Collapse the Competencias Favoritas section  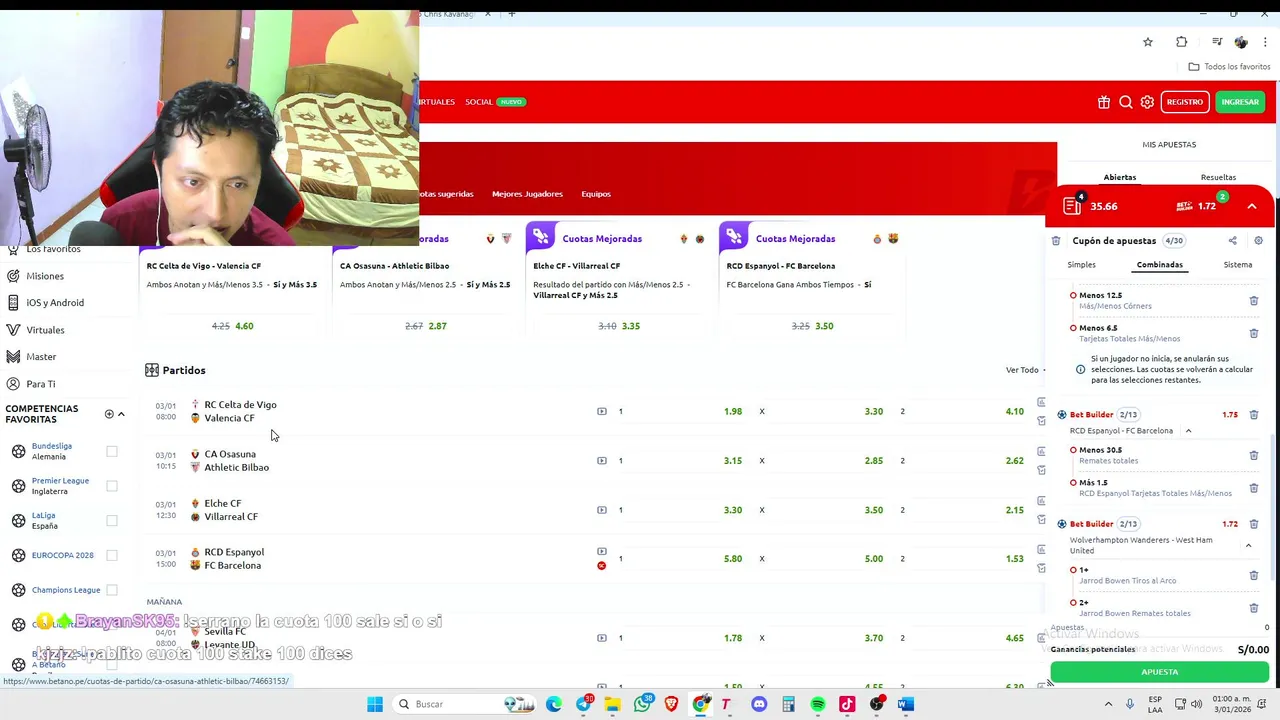click(121, 414)
